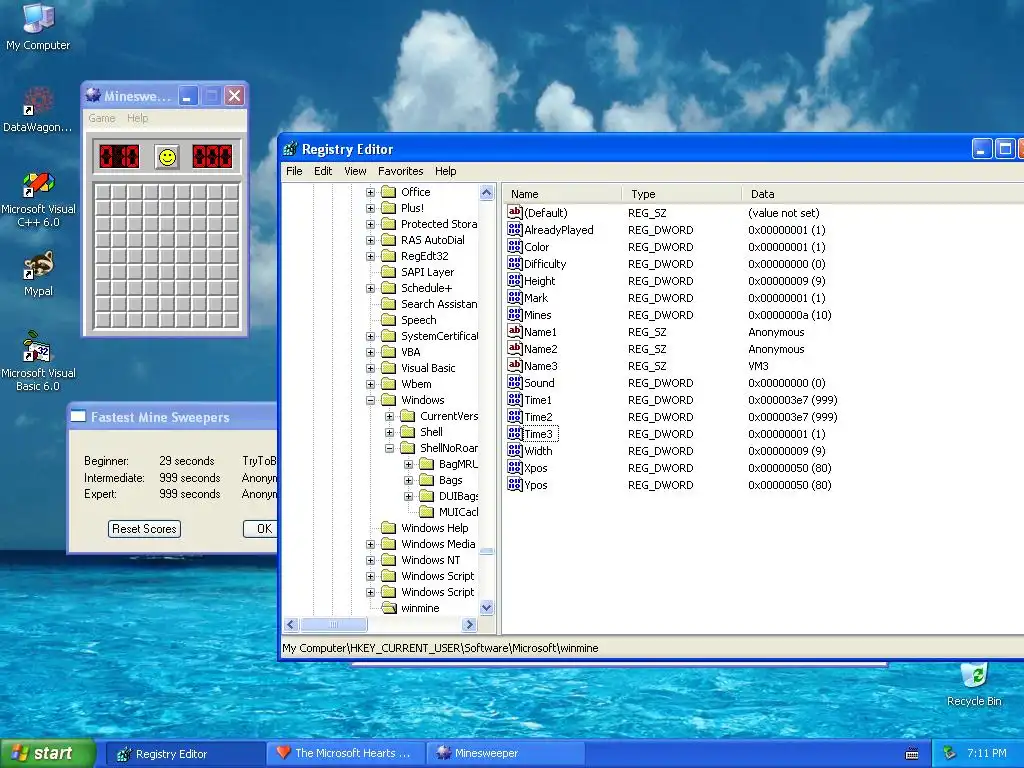Switch to The Microsoft Hearts taskbar button
Screen dimensions: 1024x768
click(x=345, y=753)
